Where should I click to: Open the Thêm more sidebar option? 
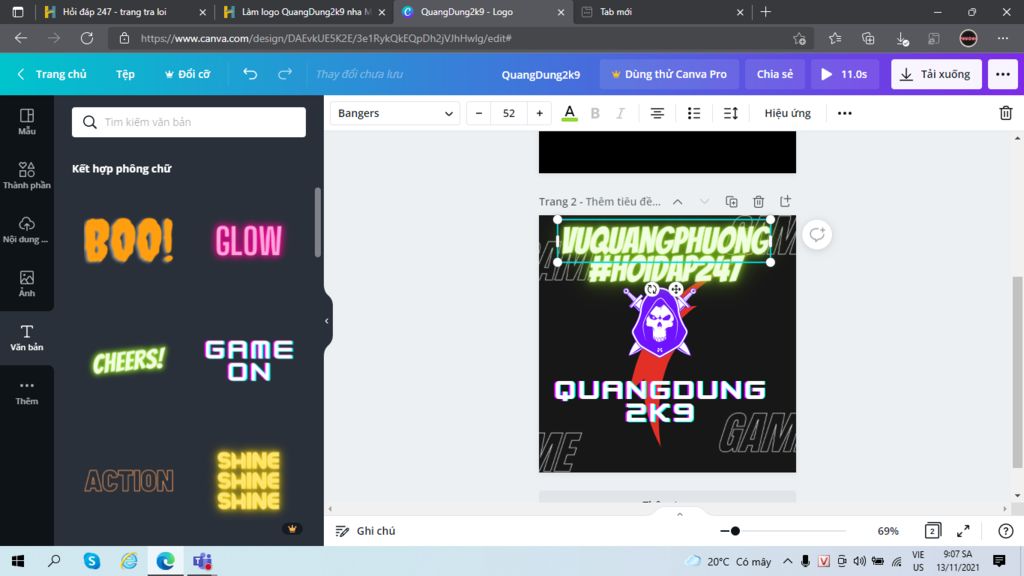(x=27, y=392)
